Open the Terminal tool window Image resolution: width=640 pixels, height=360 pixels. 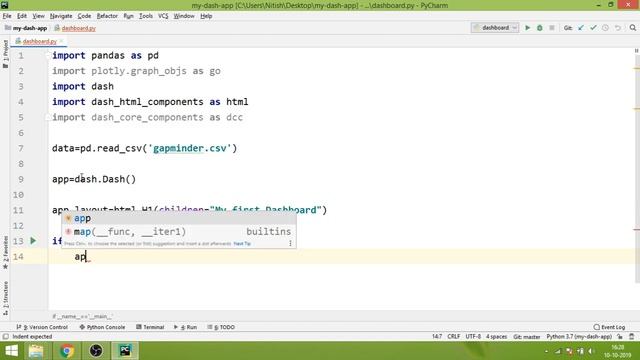150,327
